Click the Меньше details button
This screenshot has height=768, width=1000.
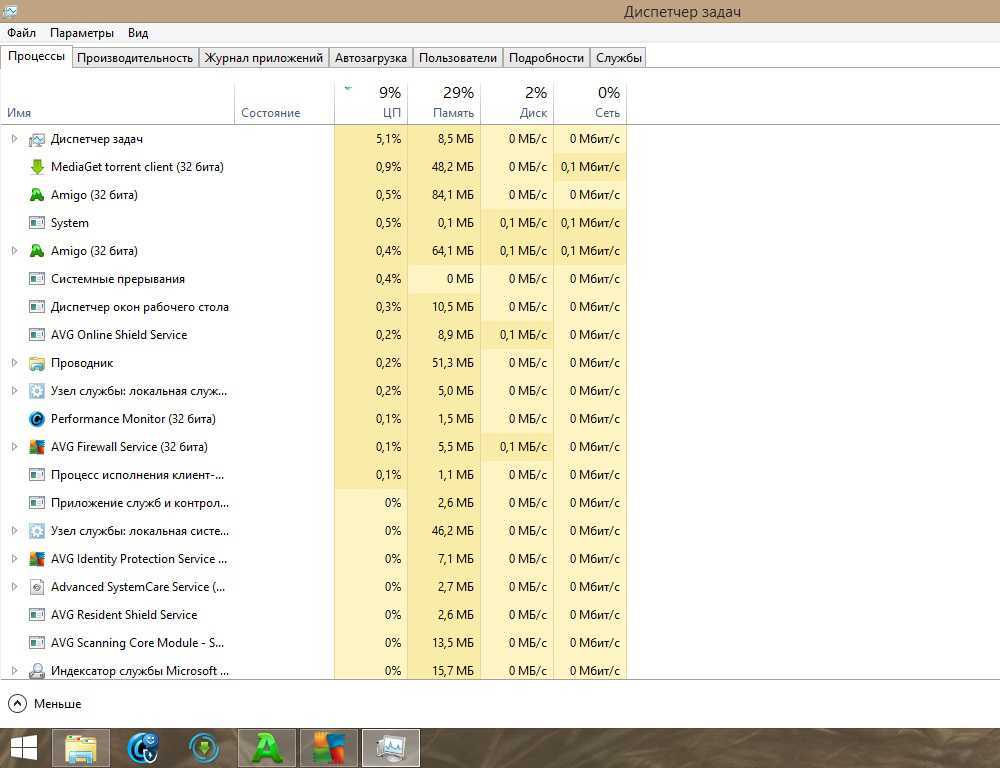click(x=45, y=704)
